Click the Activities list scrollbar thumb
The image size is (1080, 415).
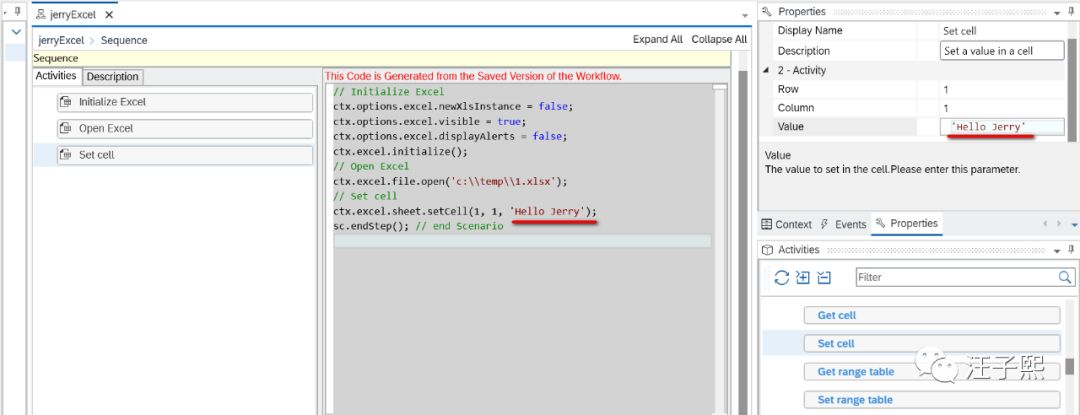click(1070, 365)
